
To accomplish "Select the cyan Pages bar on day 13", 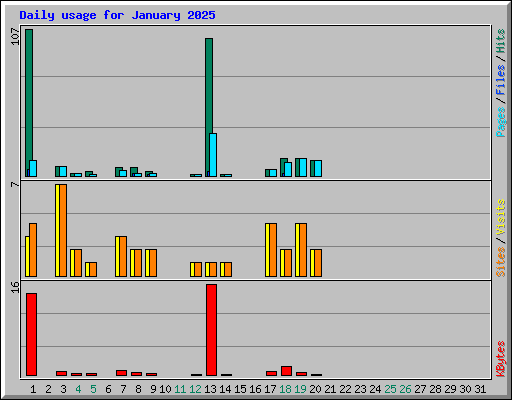I will point(213,155).
